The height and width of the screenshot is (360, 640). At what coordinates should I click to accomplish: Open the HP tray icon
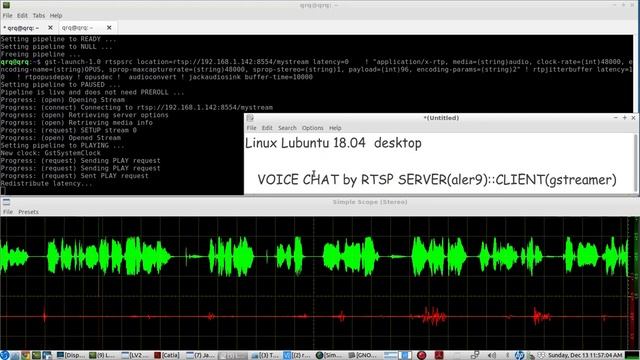click(x=519, y=355)
